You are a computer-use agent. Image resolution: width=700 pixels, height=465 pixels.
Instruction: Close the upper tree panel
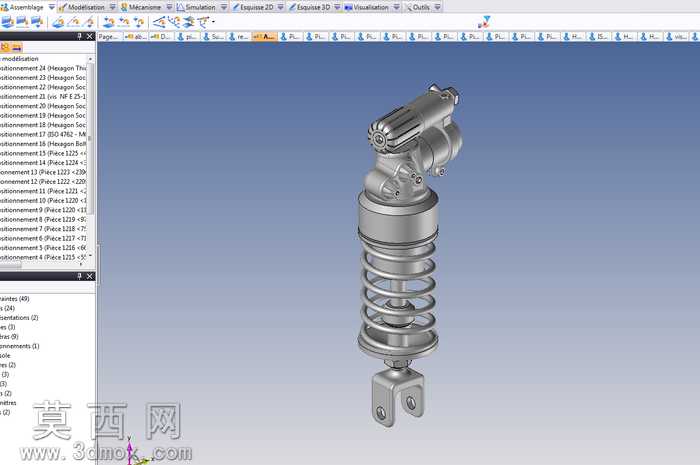click(89, 36)
